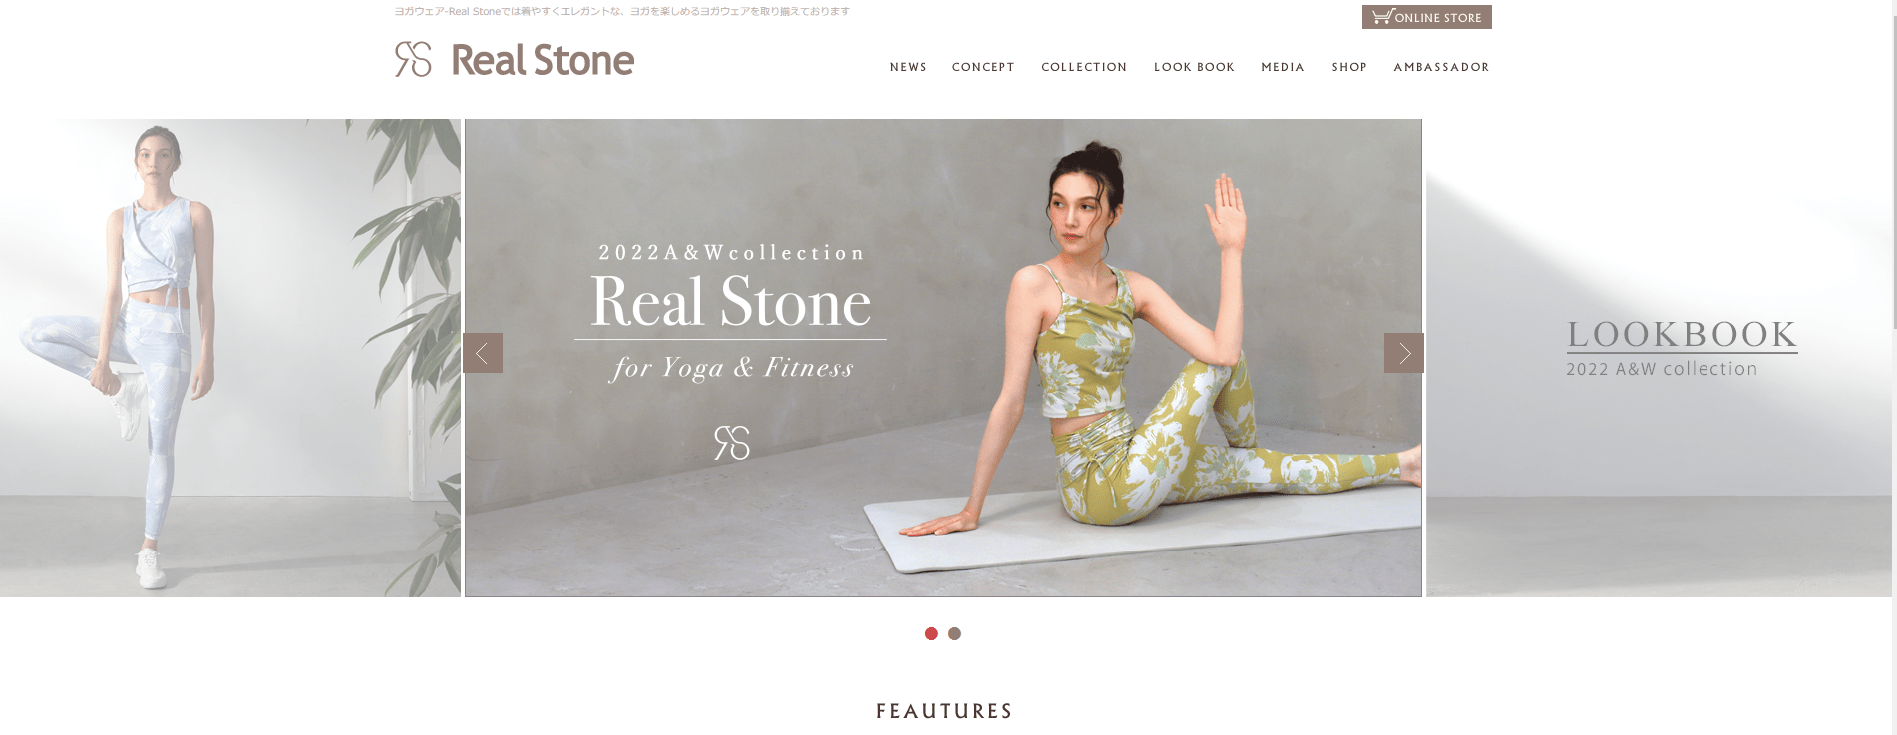Advance carousel with right arrow
1897x735 pixels.
click(x=1404, y=353)
